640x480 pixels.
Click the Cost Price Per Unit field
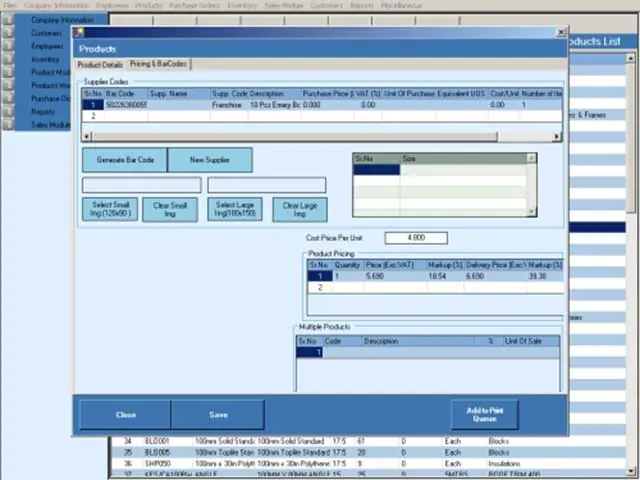pos(416,238)
